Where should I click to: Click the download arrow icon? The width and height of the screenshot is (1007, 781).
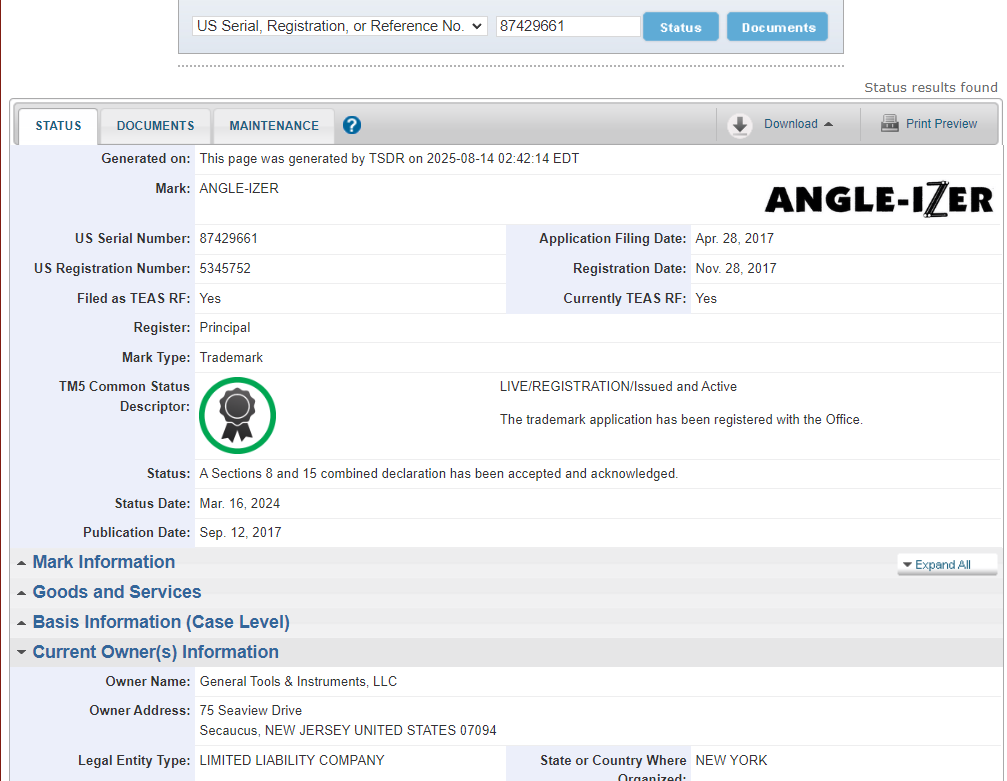click(740, 125)
